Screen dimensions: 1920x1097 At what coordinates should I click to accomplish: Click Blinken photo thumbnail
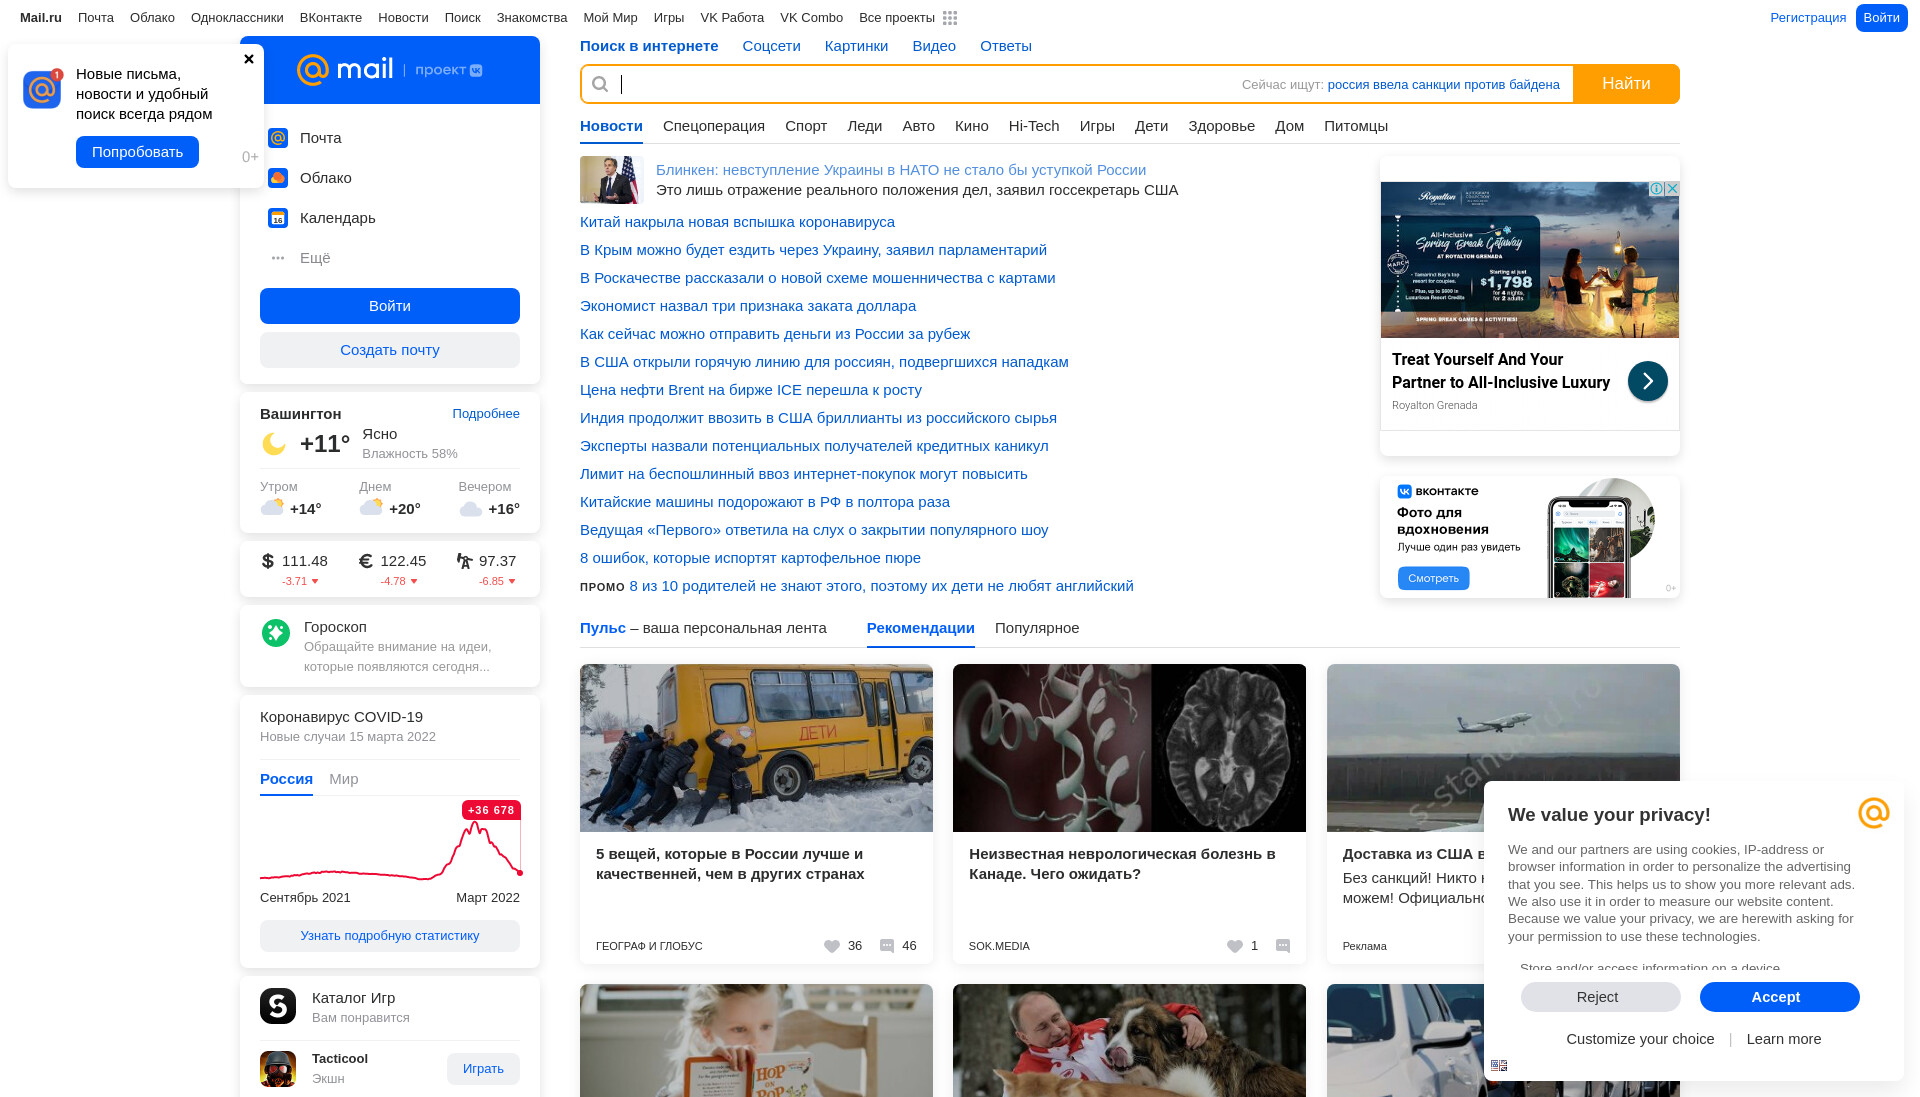pyautogui.click(x=610, y=180)
